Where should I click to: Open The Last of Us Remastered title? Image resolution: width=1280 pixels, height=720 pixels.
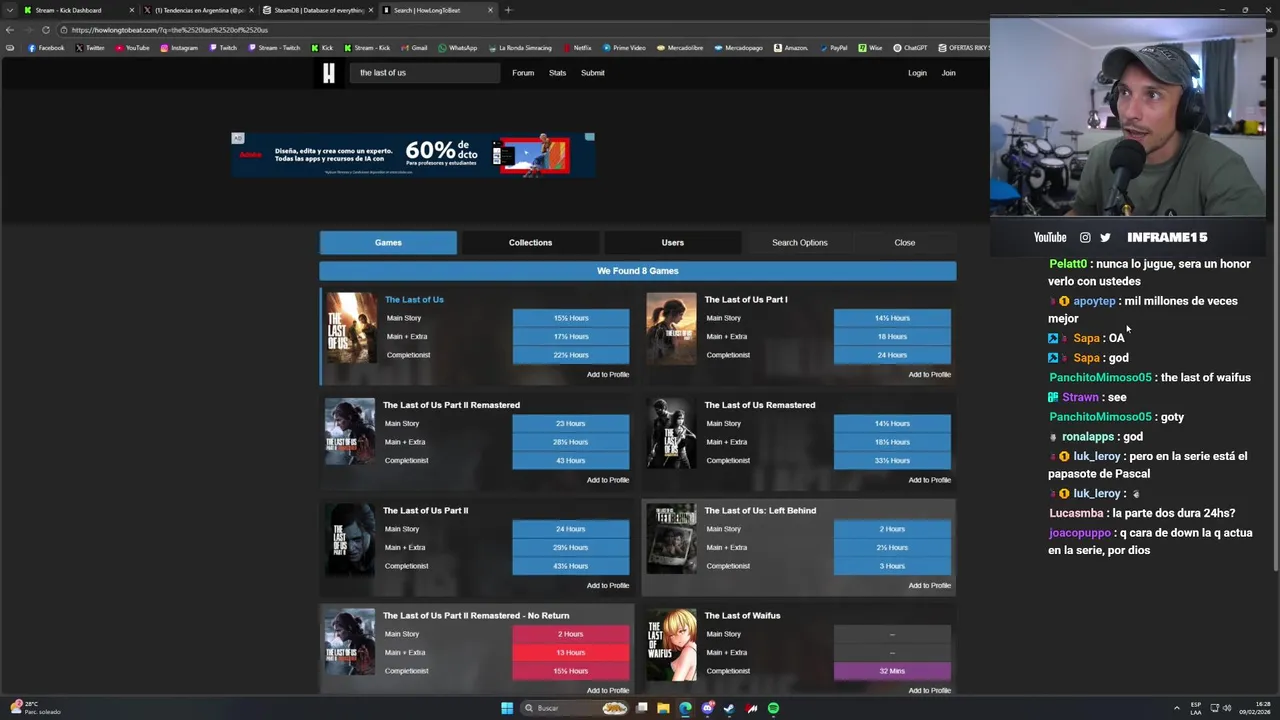[759, 405]
